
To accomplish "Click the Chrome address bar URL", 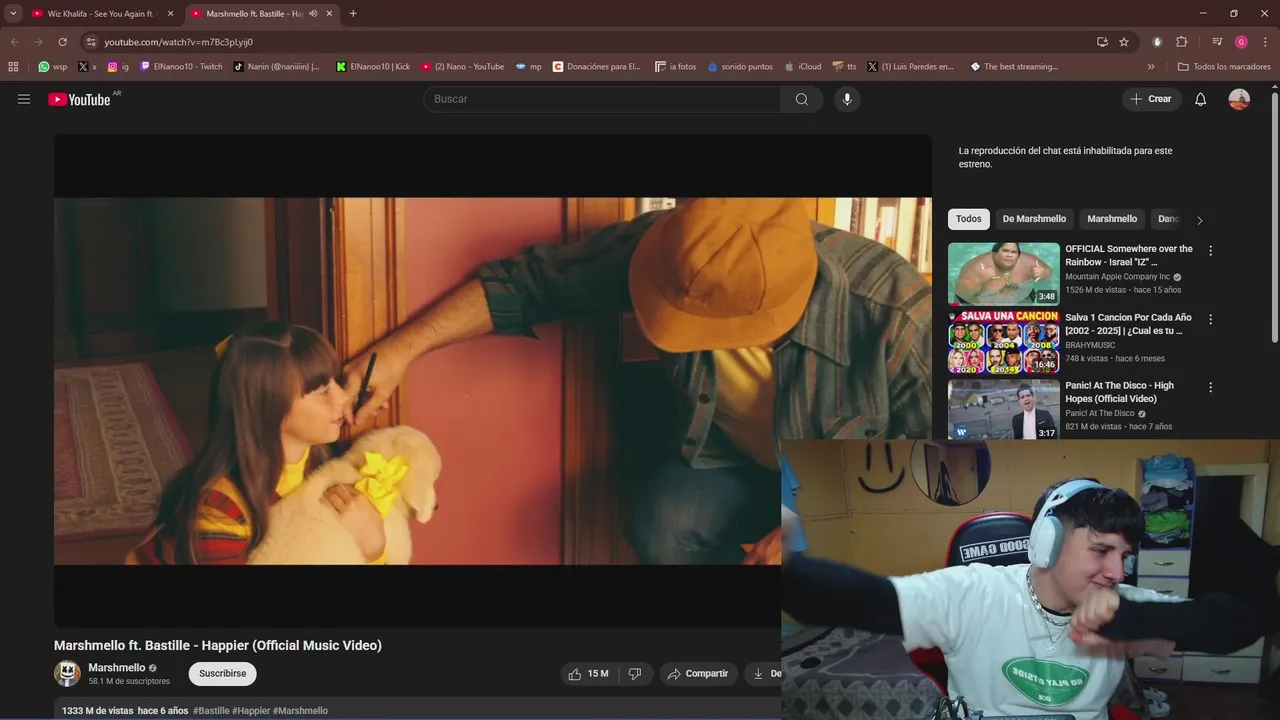I will tap(179, 42).
